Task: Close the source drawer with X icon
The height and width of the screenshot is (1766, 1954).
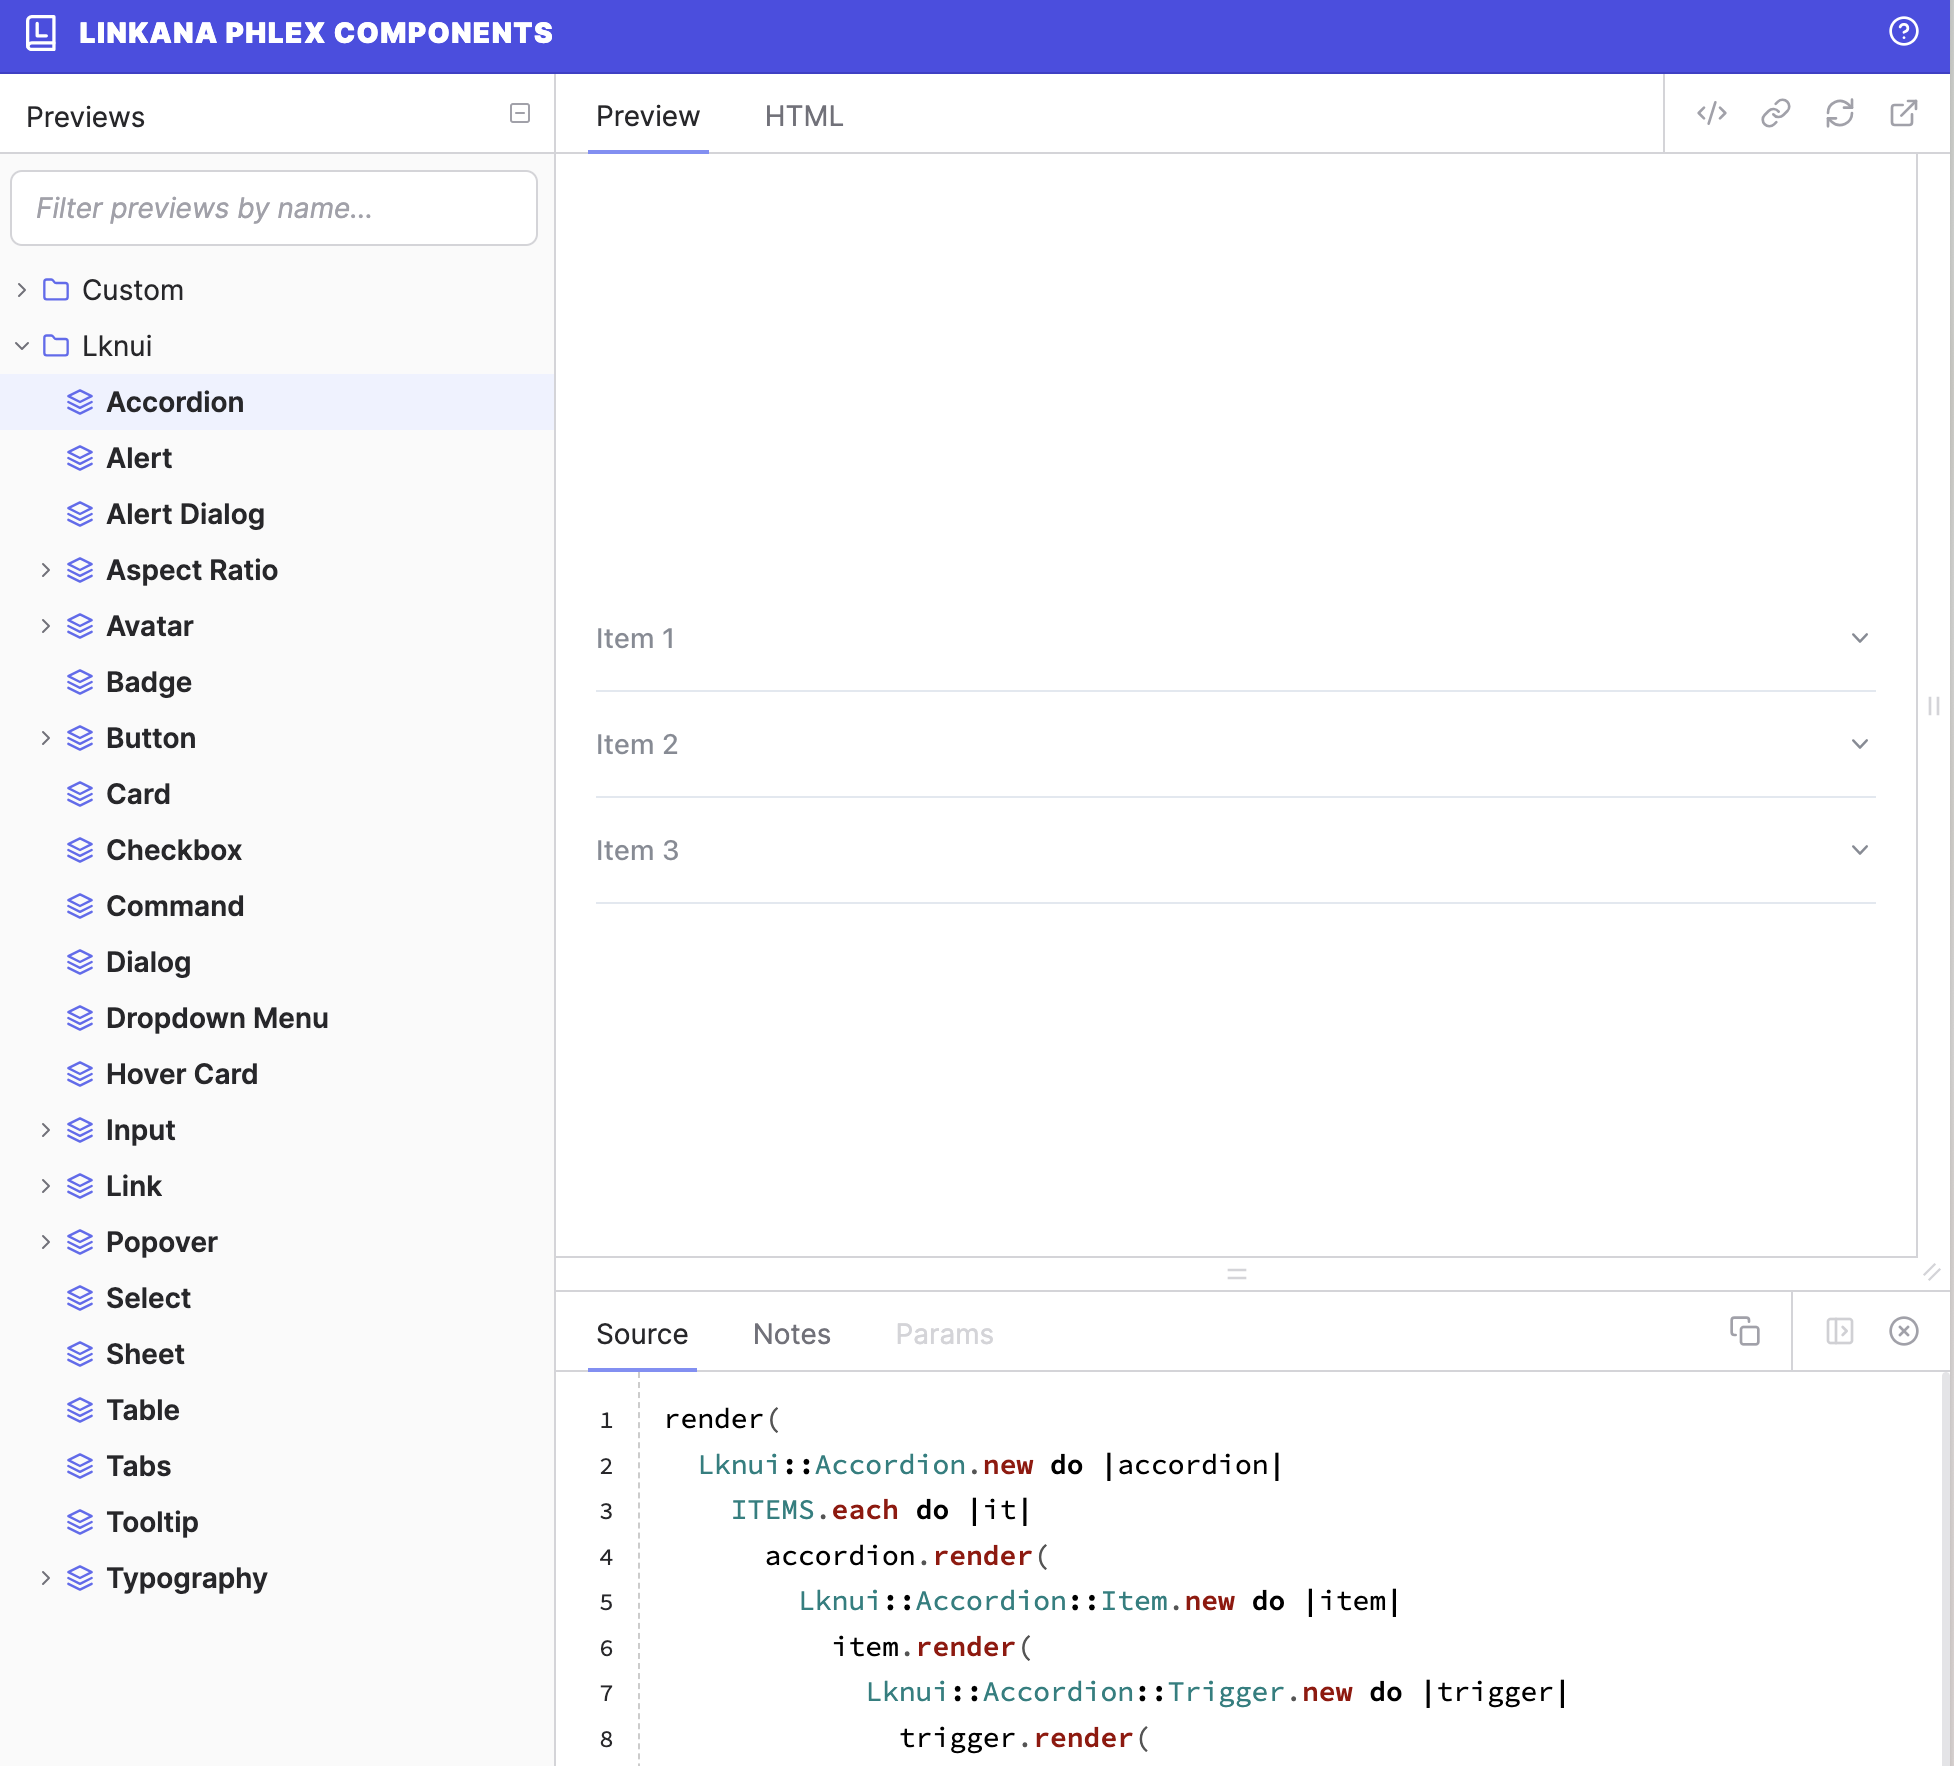Action: pyautogui.click(x=1903, y=1331)
